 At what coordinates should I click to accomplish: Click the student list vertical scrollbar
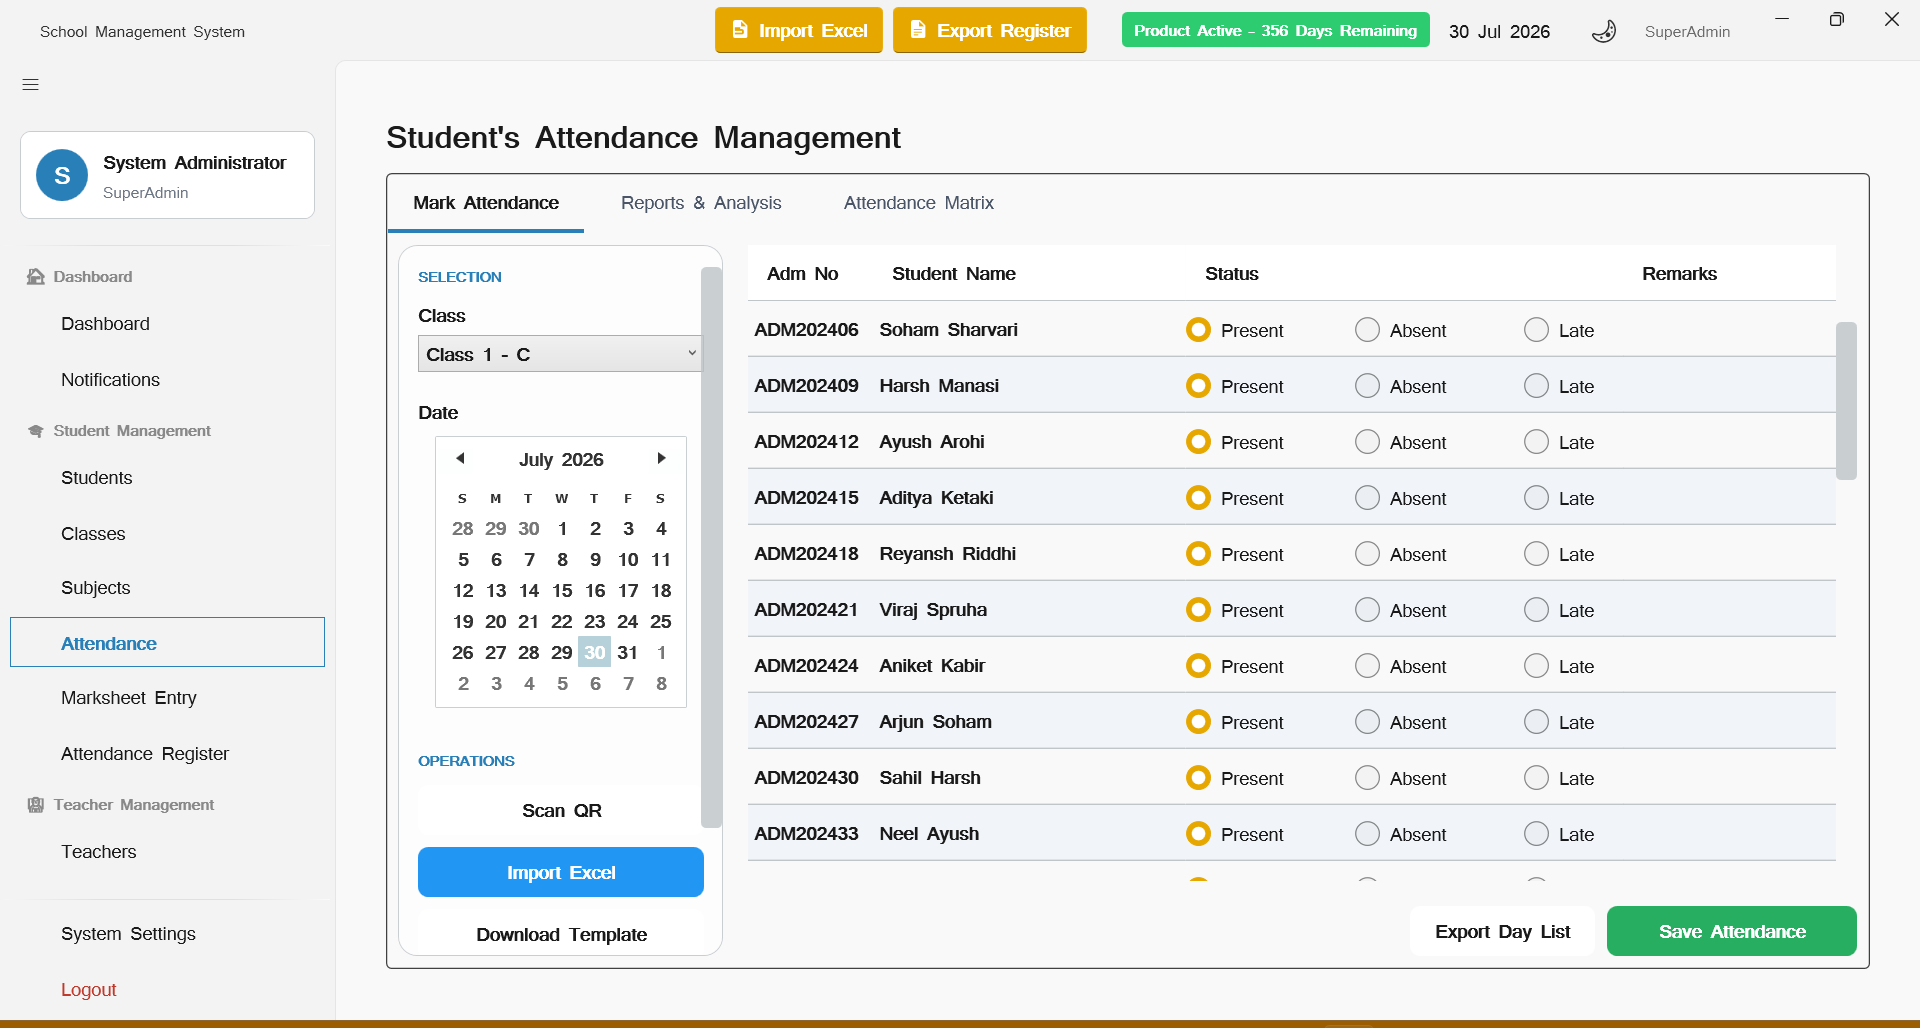pos(1846,400)
